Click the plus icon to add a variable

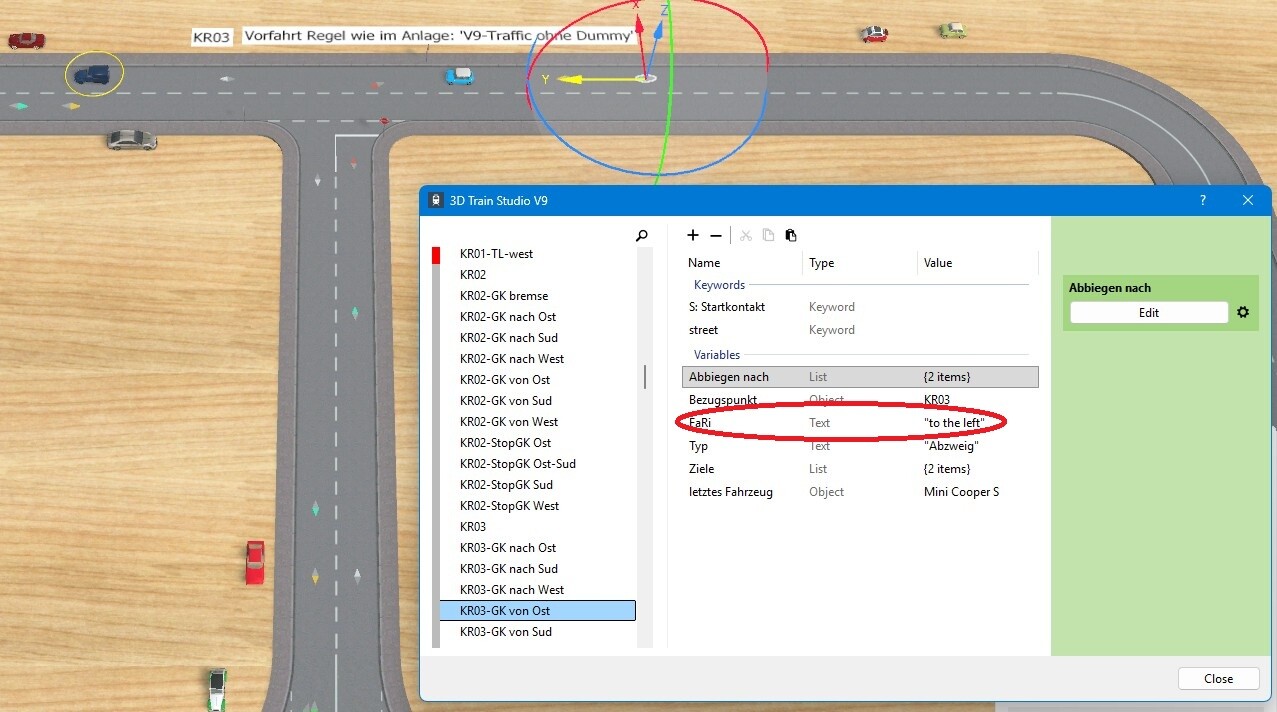tap(693, 236)
